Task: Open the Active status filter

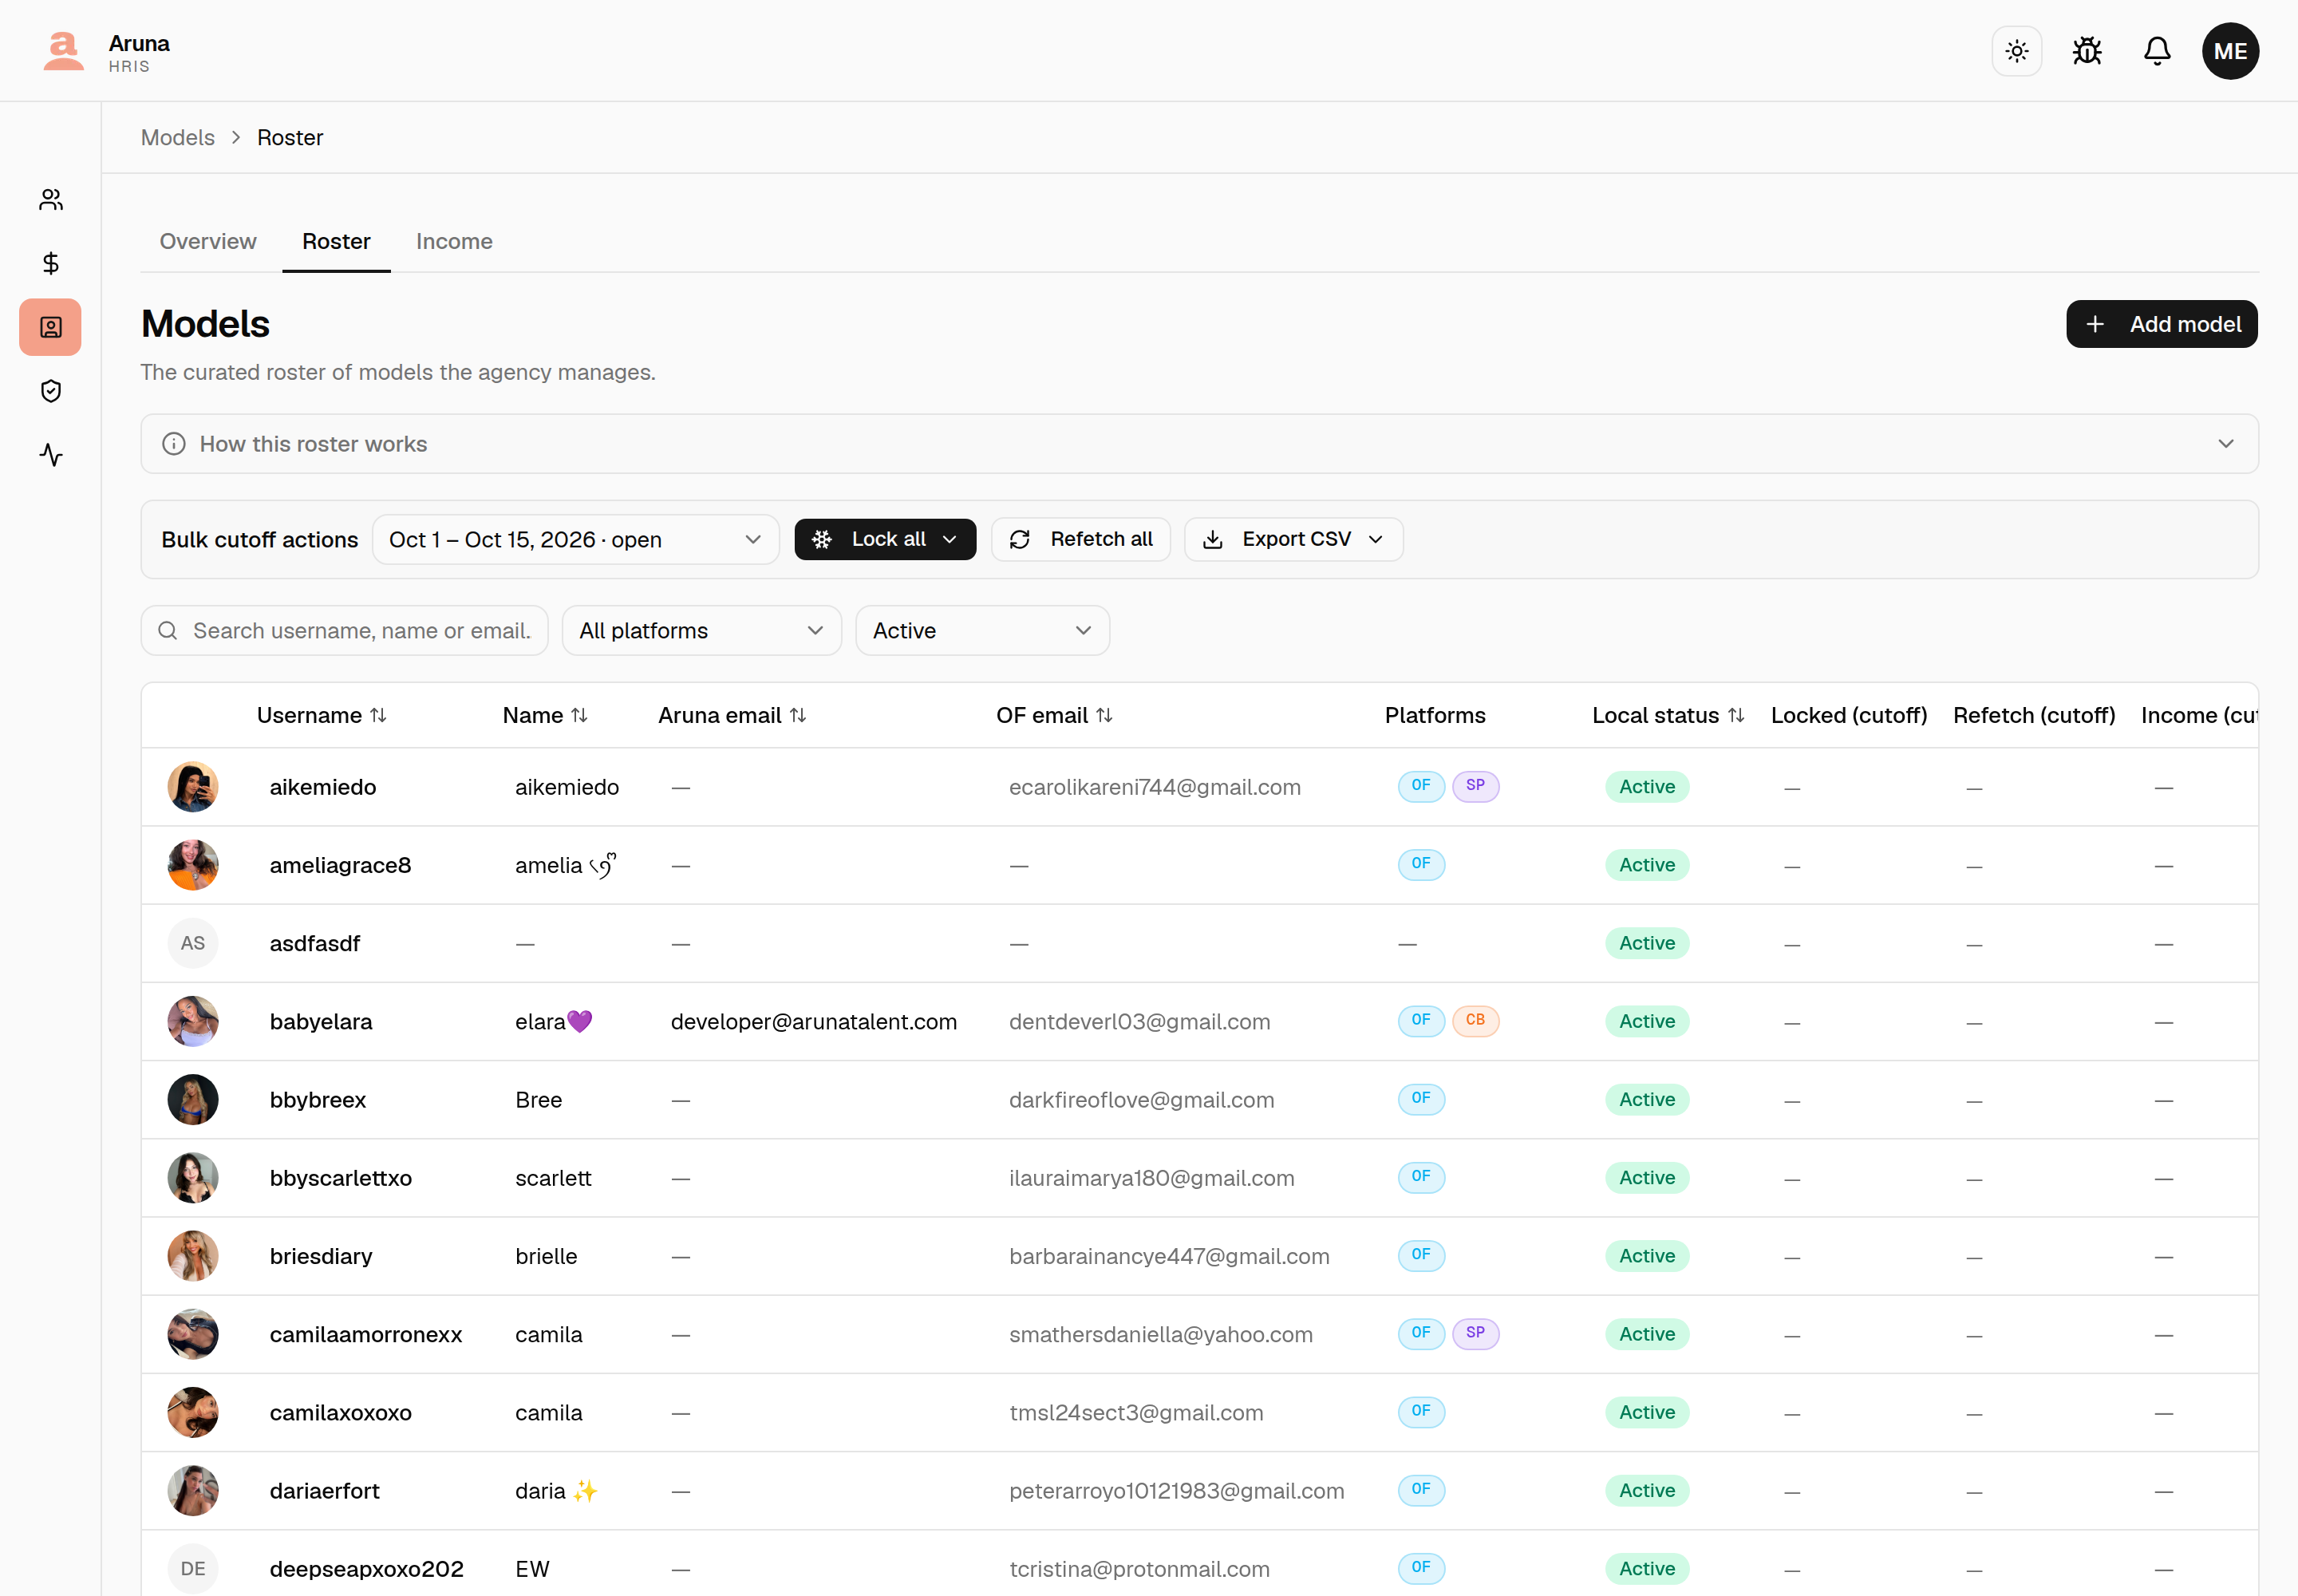Action: 982,631
